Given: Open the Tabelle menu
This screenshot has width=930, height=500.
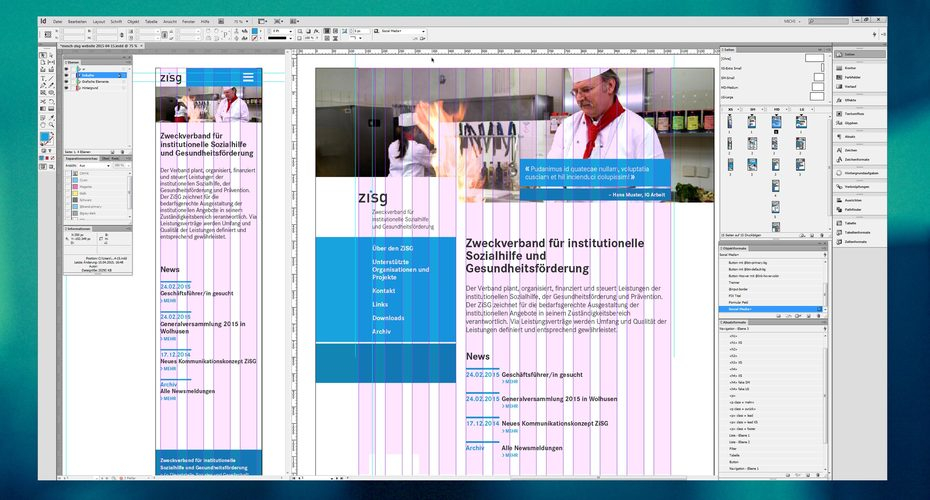Looking at the screenshot, I should point(151,21).
